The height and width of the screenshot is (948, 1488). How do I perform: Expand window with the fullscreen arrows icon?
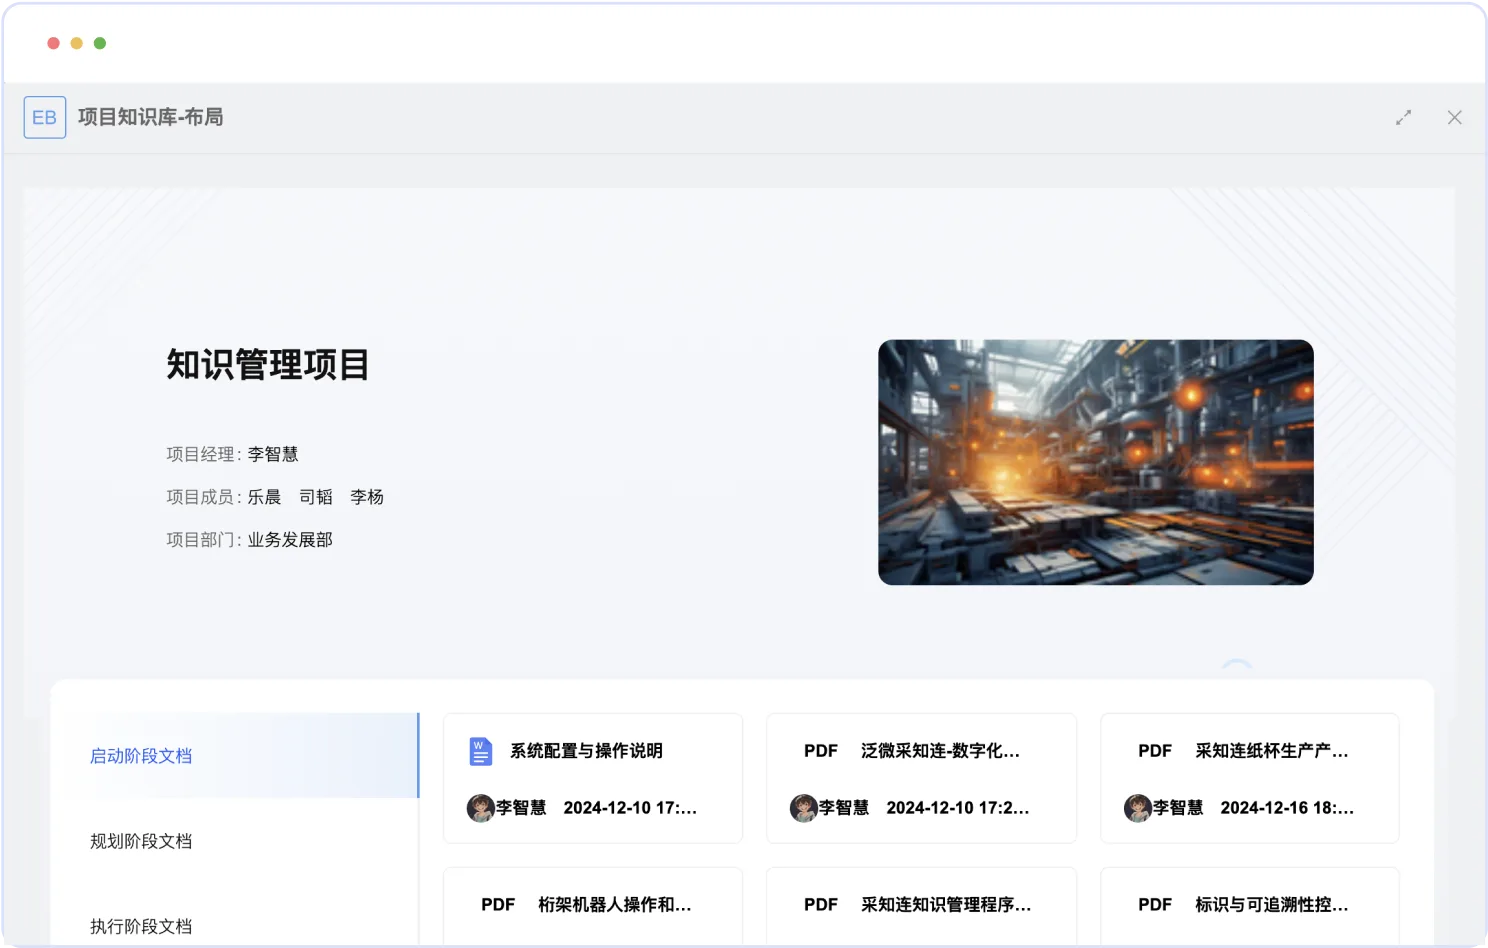pyautogui.click(x=1404, y=117)
